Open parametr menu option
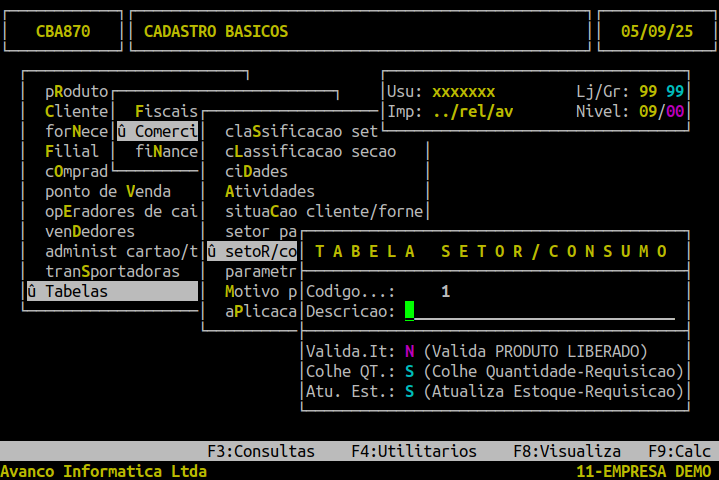The height and width of the screenshot is (480, 719). coord(261,271)
